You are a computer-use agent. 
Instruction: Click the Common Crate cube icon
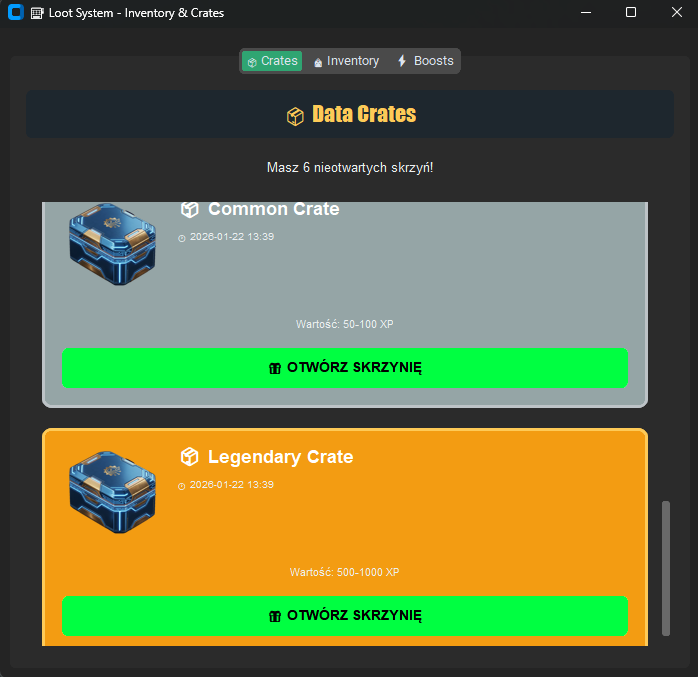pyautogui.click(x=190, y=209)
